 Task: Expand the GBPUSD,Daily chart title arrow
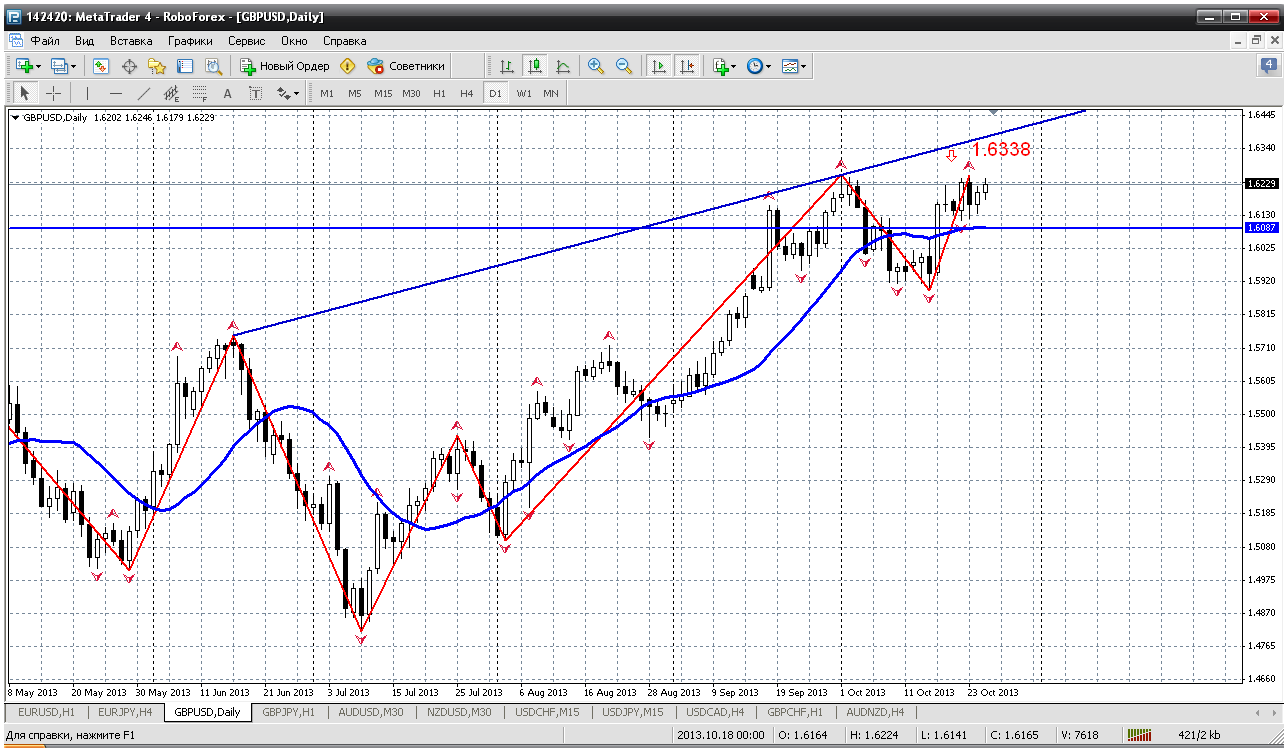15,117
